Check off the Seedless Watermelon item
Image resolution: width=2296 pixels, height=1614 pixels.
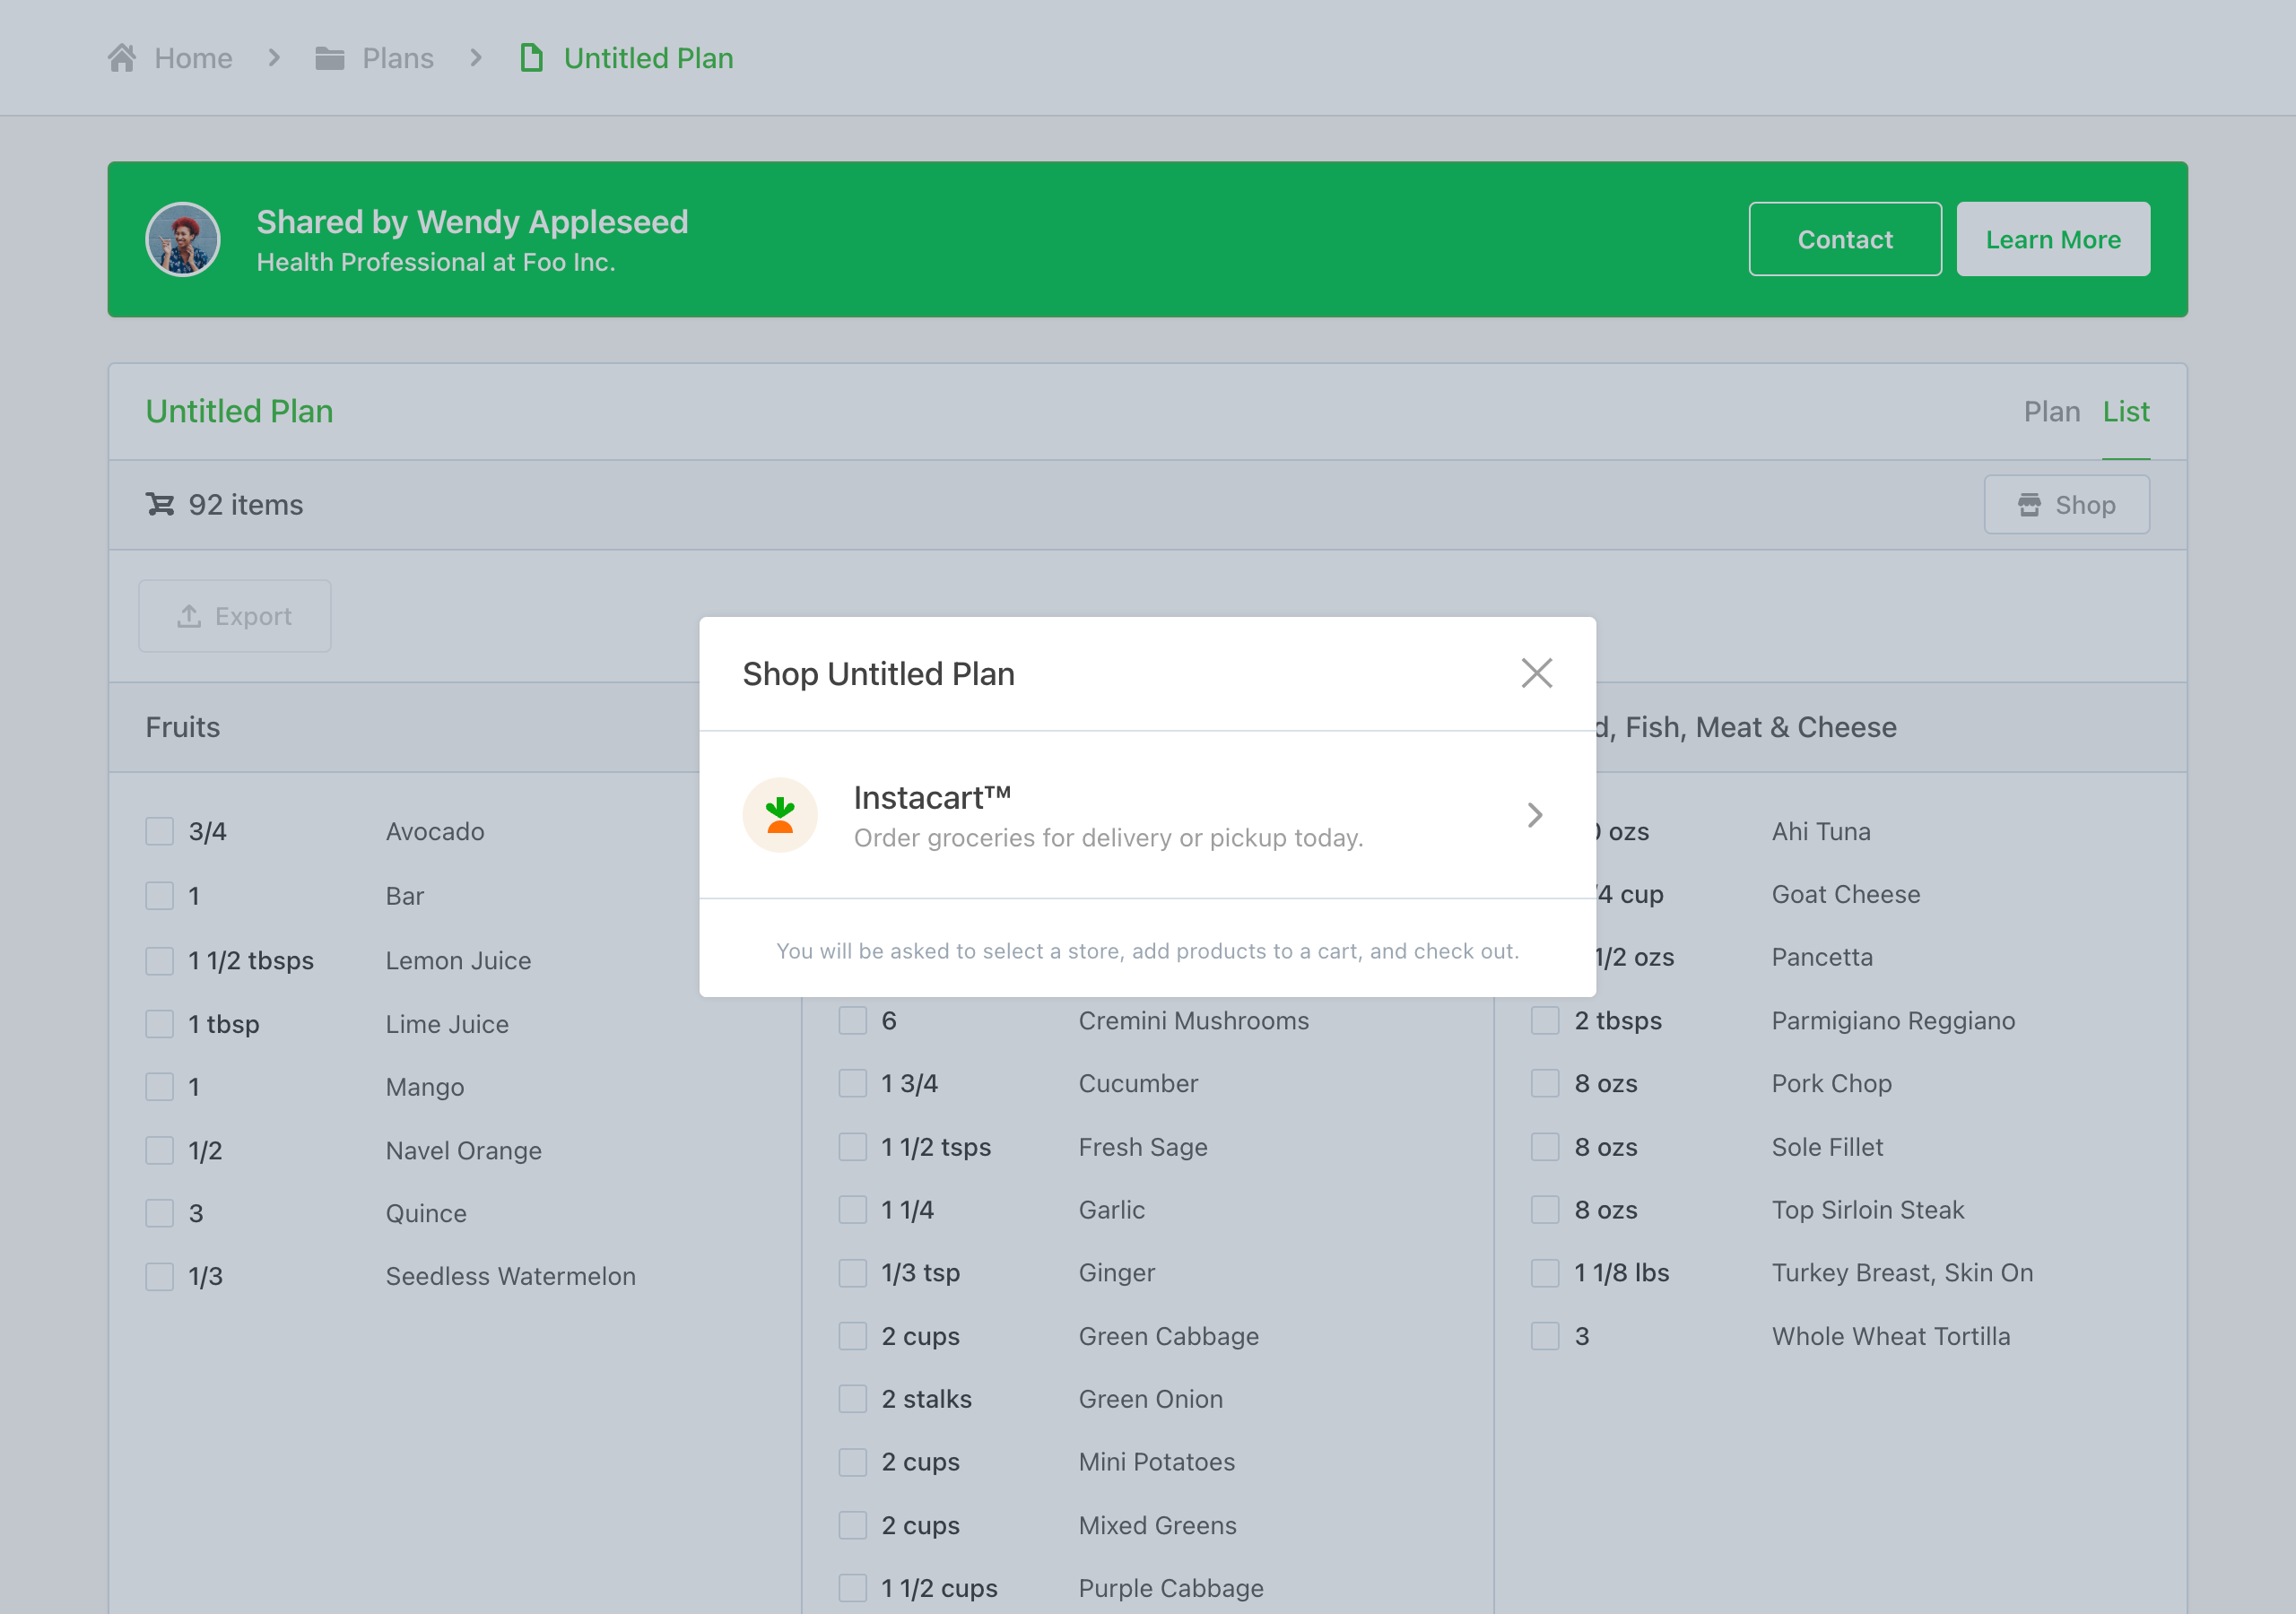(x=160, y=1276)
